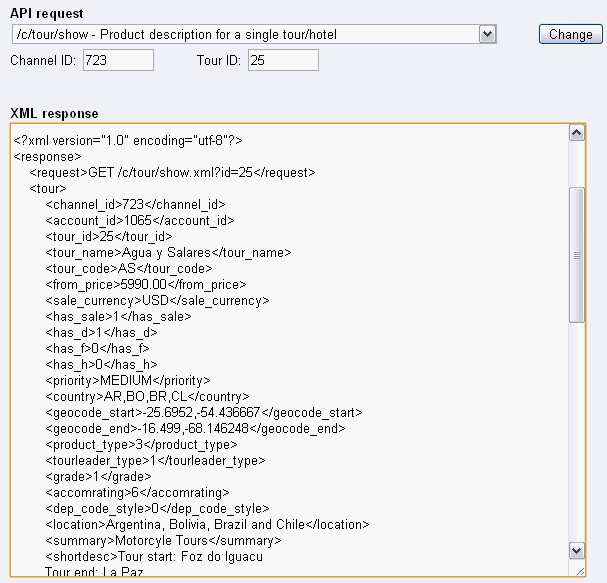Click the sale_currency USD line

click(157, 300)
